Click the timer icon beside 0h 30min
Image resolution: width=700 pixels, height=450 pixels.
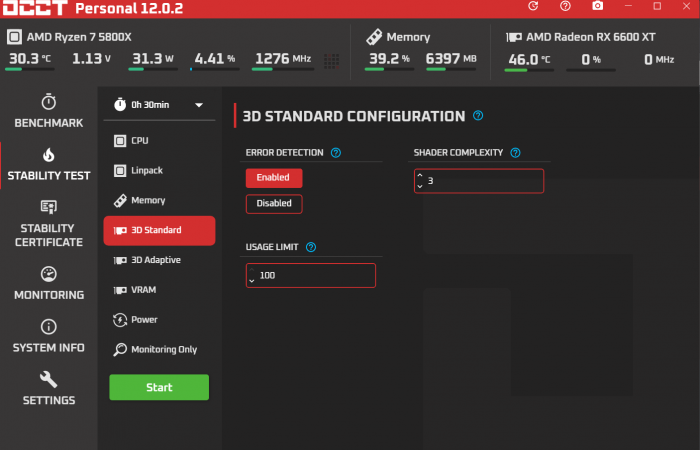pos(120,104)
